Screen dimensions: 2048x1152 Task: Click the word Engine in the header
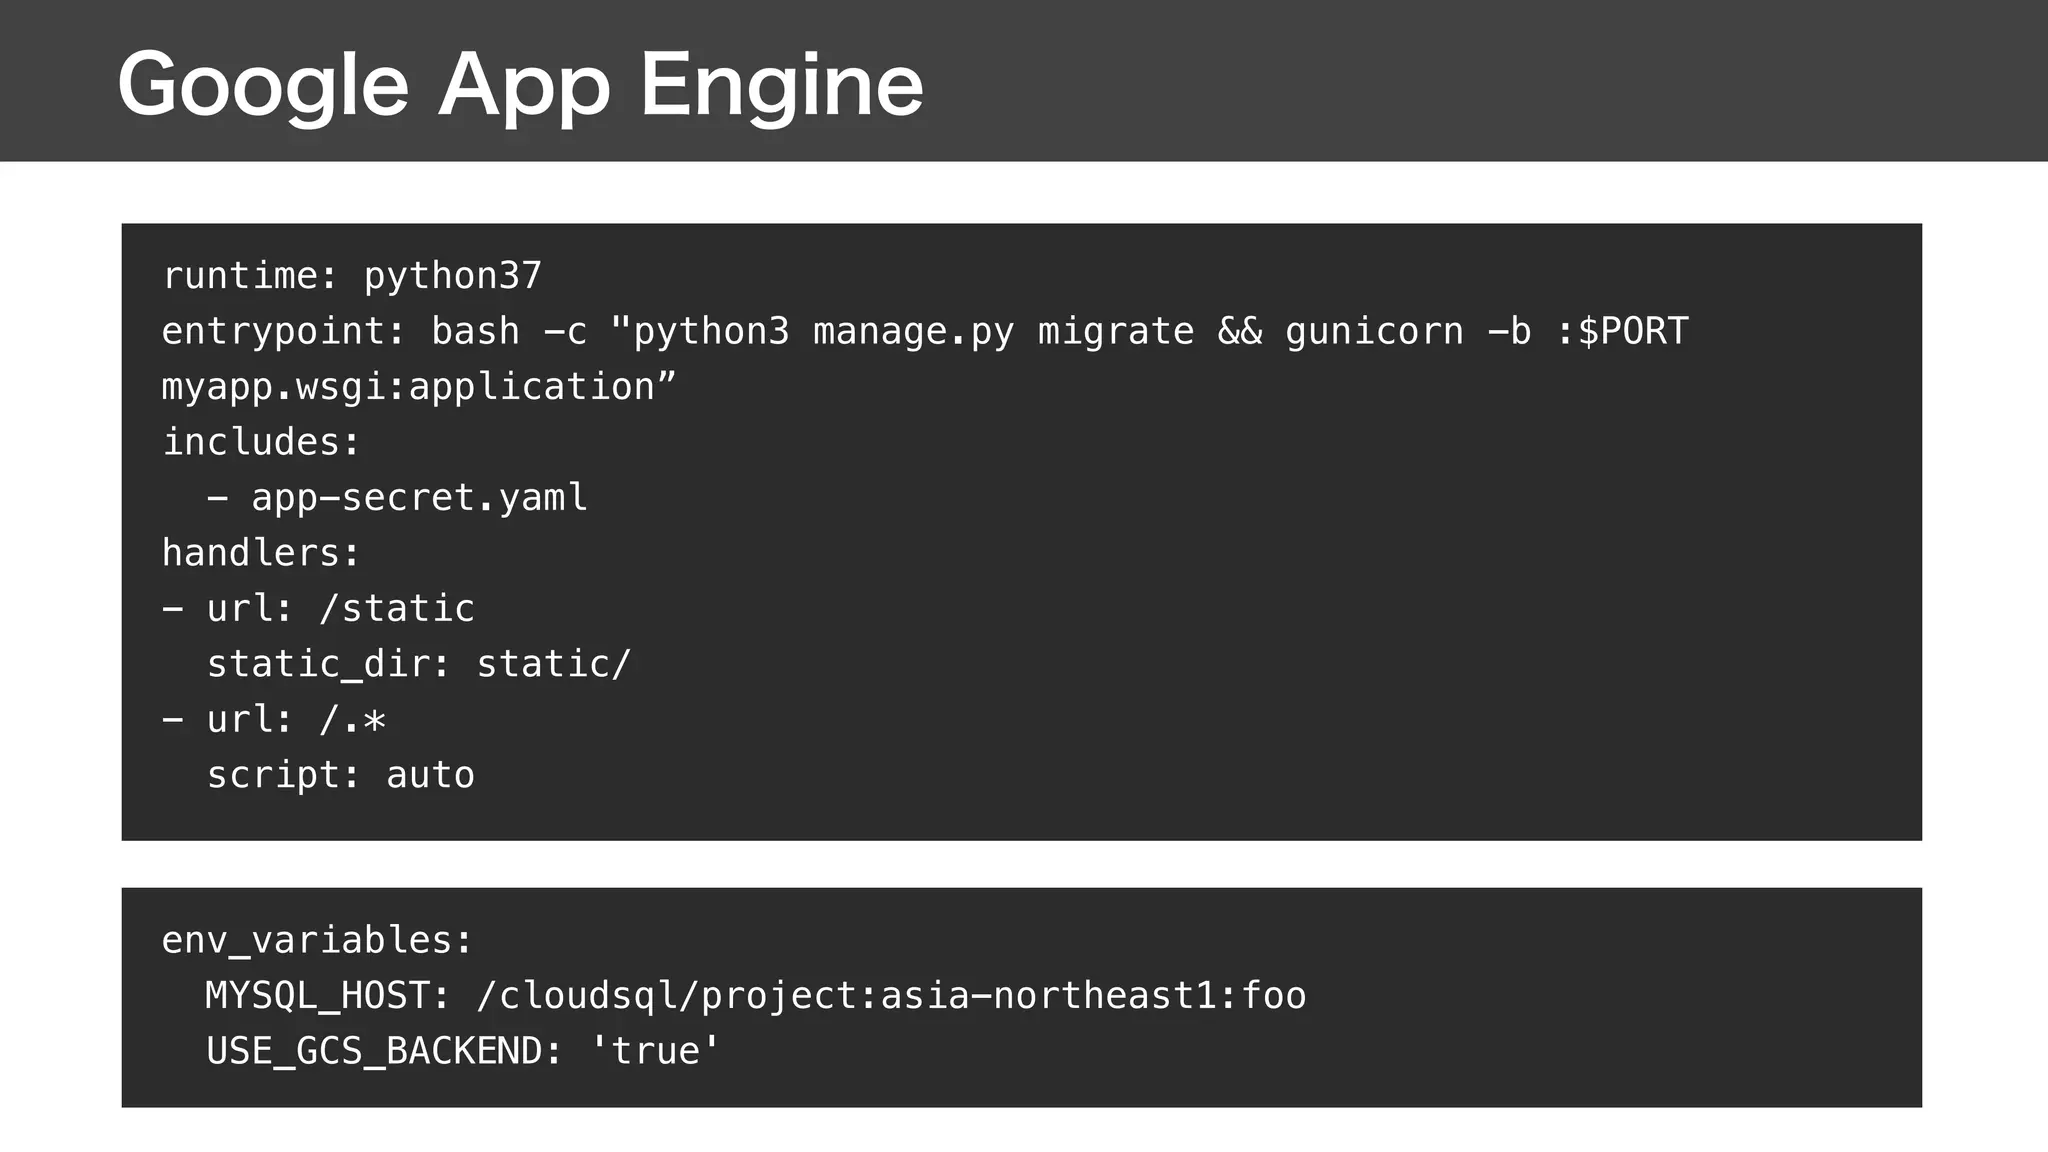[781, 86]
